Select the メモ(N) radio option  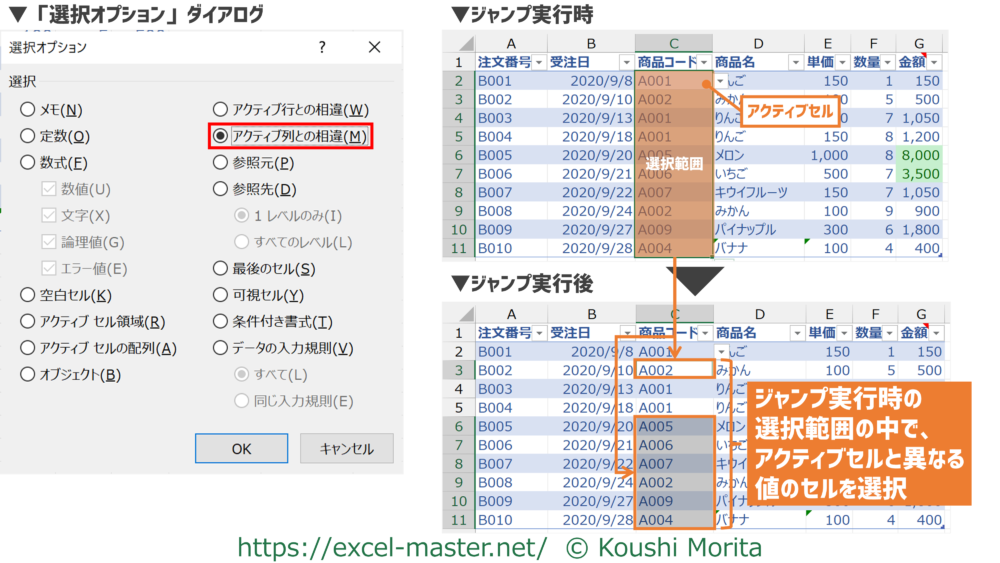click(28, 110)
